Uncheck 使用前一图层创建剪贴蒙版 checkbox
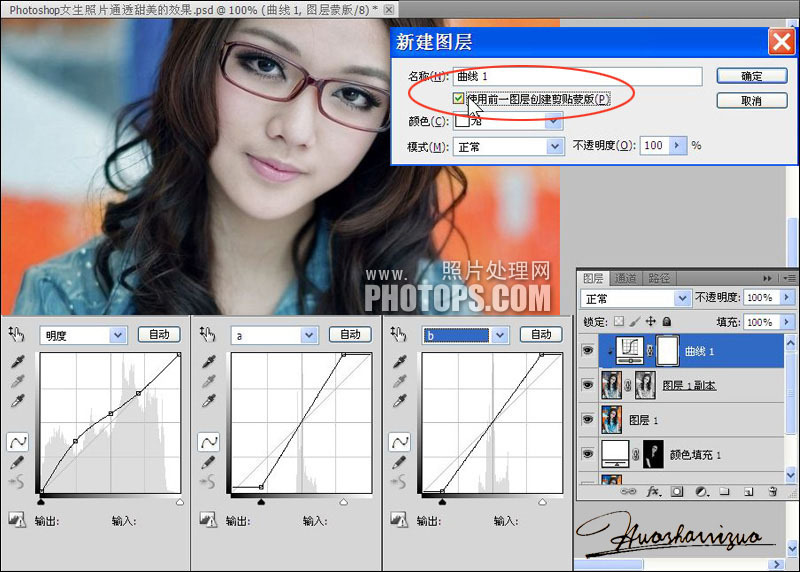Viewport: 800px width, 572px height. tap(458, 98)
